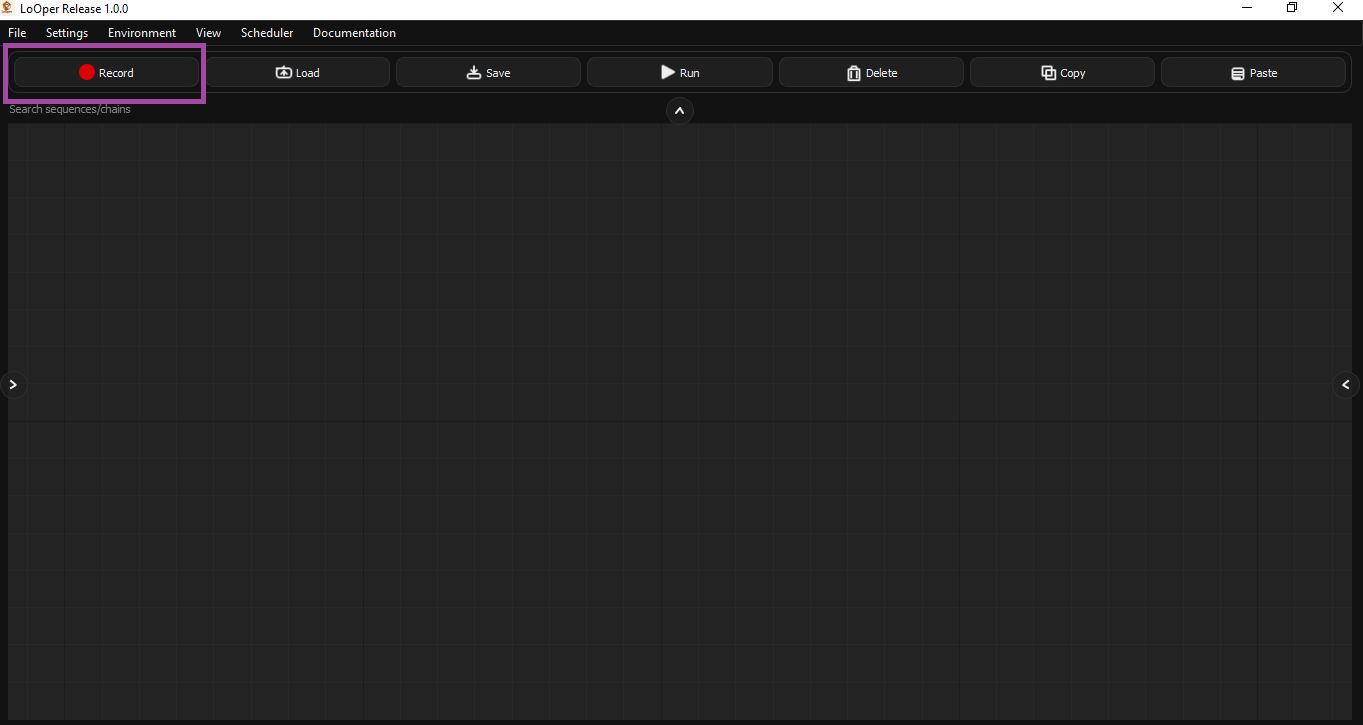Expand the right side panel
This screenshot has width=1363, height=725.
coord(1346,384)
